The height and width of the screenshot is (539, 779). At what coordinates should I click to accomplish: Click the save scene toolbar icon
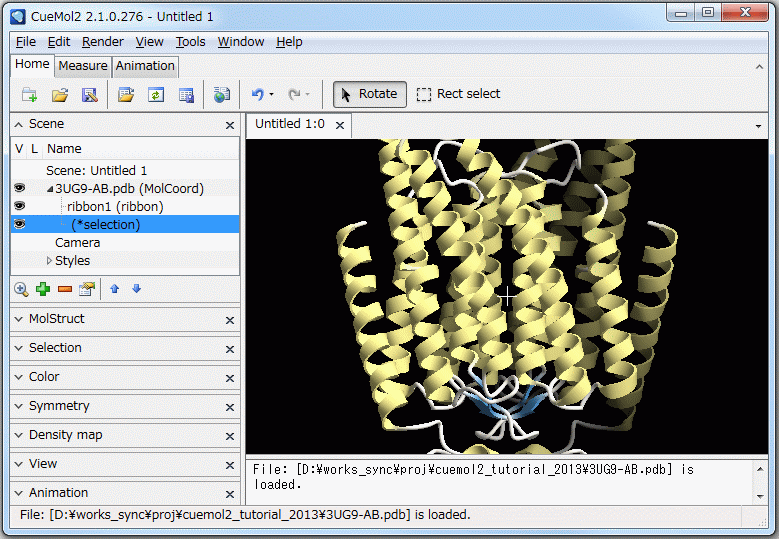click(x=89, y=94)
